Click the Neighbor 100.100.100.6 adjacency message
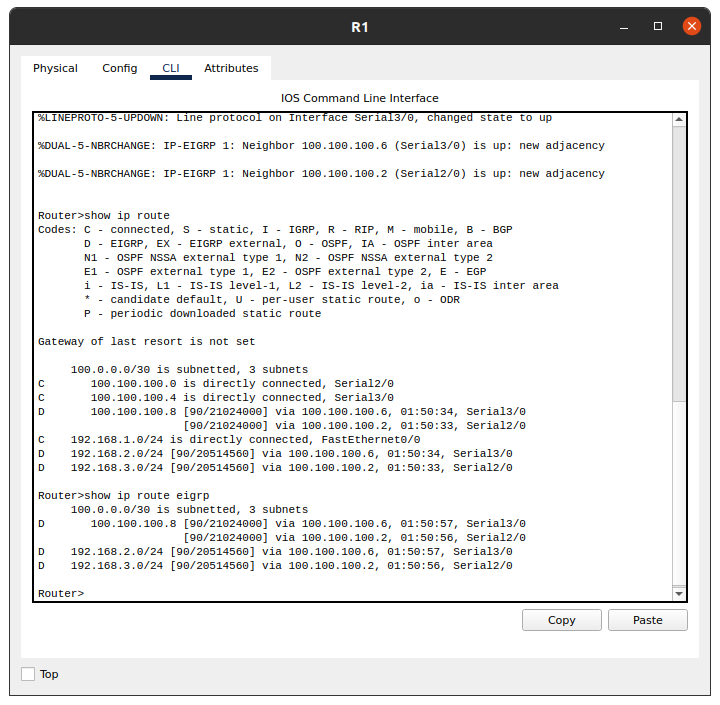The image size is (720, 705). 321,146
